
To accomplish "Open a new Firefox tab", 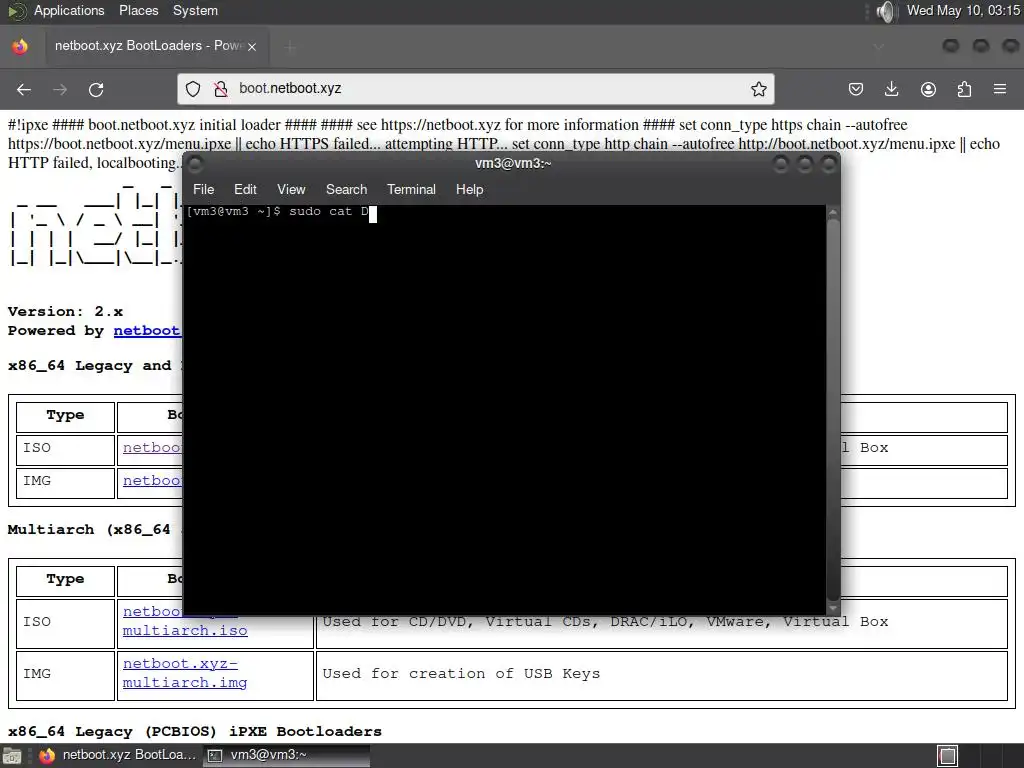I will tap(290, 46).
